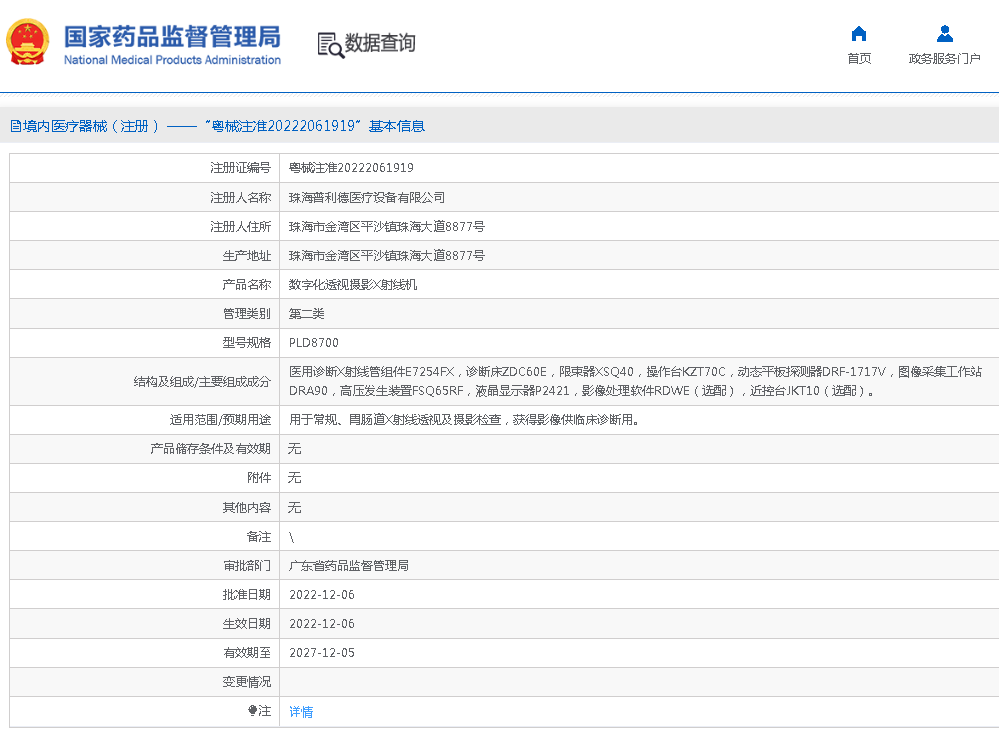Click the 管理类别 value 第二类
This screenshot has height=729, width=999.
pyautogui.click(x=306, y=314)
